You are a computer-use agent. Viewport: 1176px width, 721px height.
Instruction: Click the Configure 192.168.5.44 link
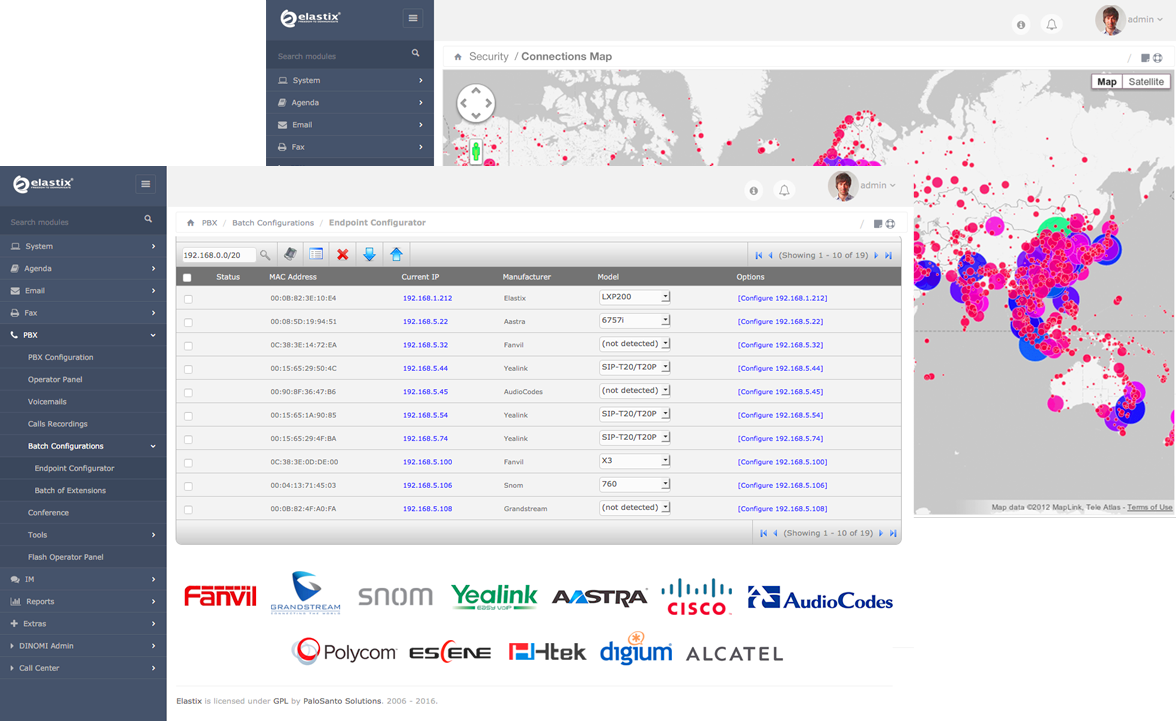point(780,369)
